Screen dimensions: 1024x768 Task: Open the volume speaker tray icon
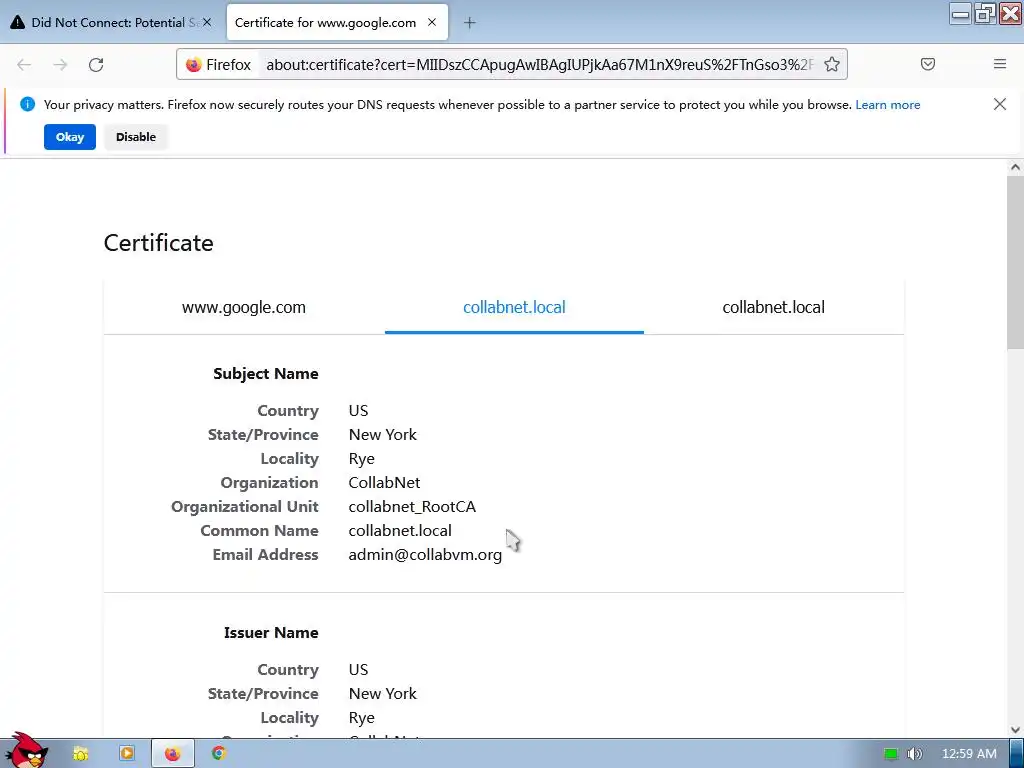pyautogui.click(x=914, y=754)
